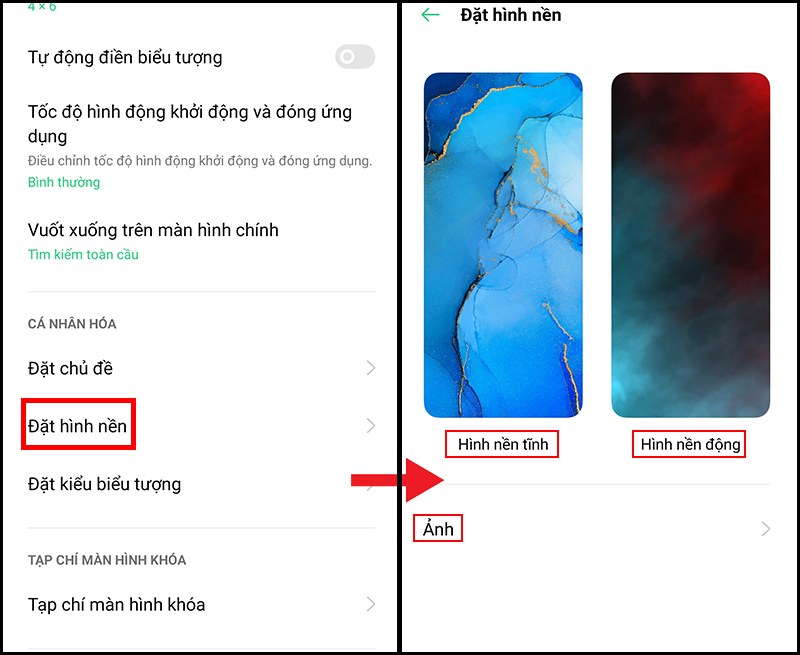Viewport: 800px width, 655px height.
Task: Tap Tìm kiếm toàn cầu green value
Action: pyautogui.click(x=83, y=254)
